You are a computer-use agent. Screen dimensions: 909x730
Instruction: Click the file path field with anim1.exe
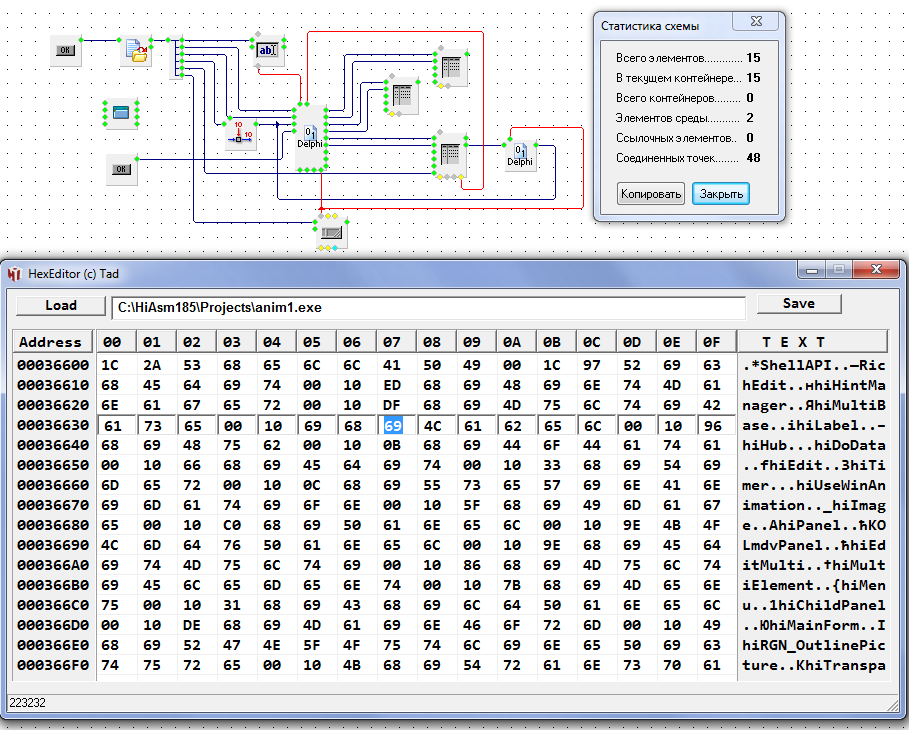coord(427,306)
